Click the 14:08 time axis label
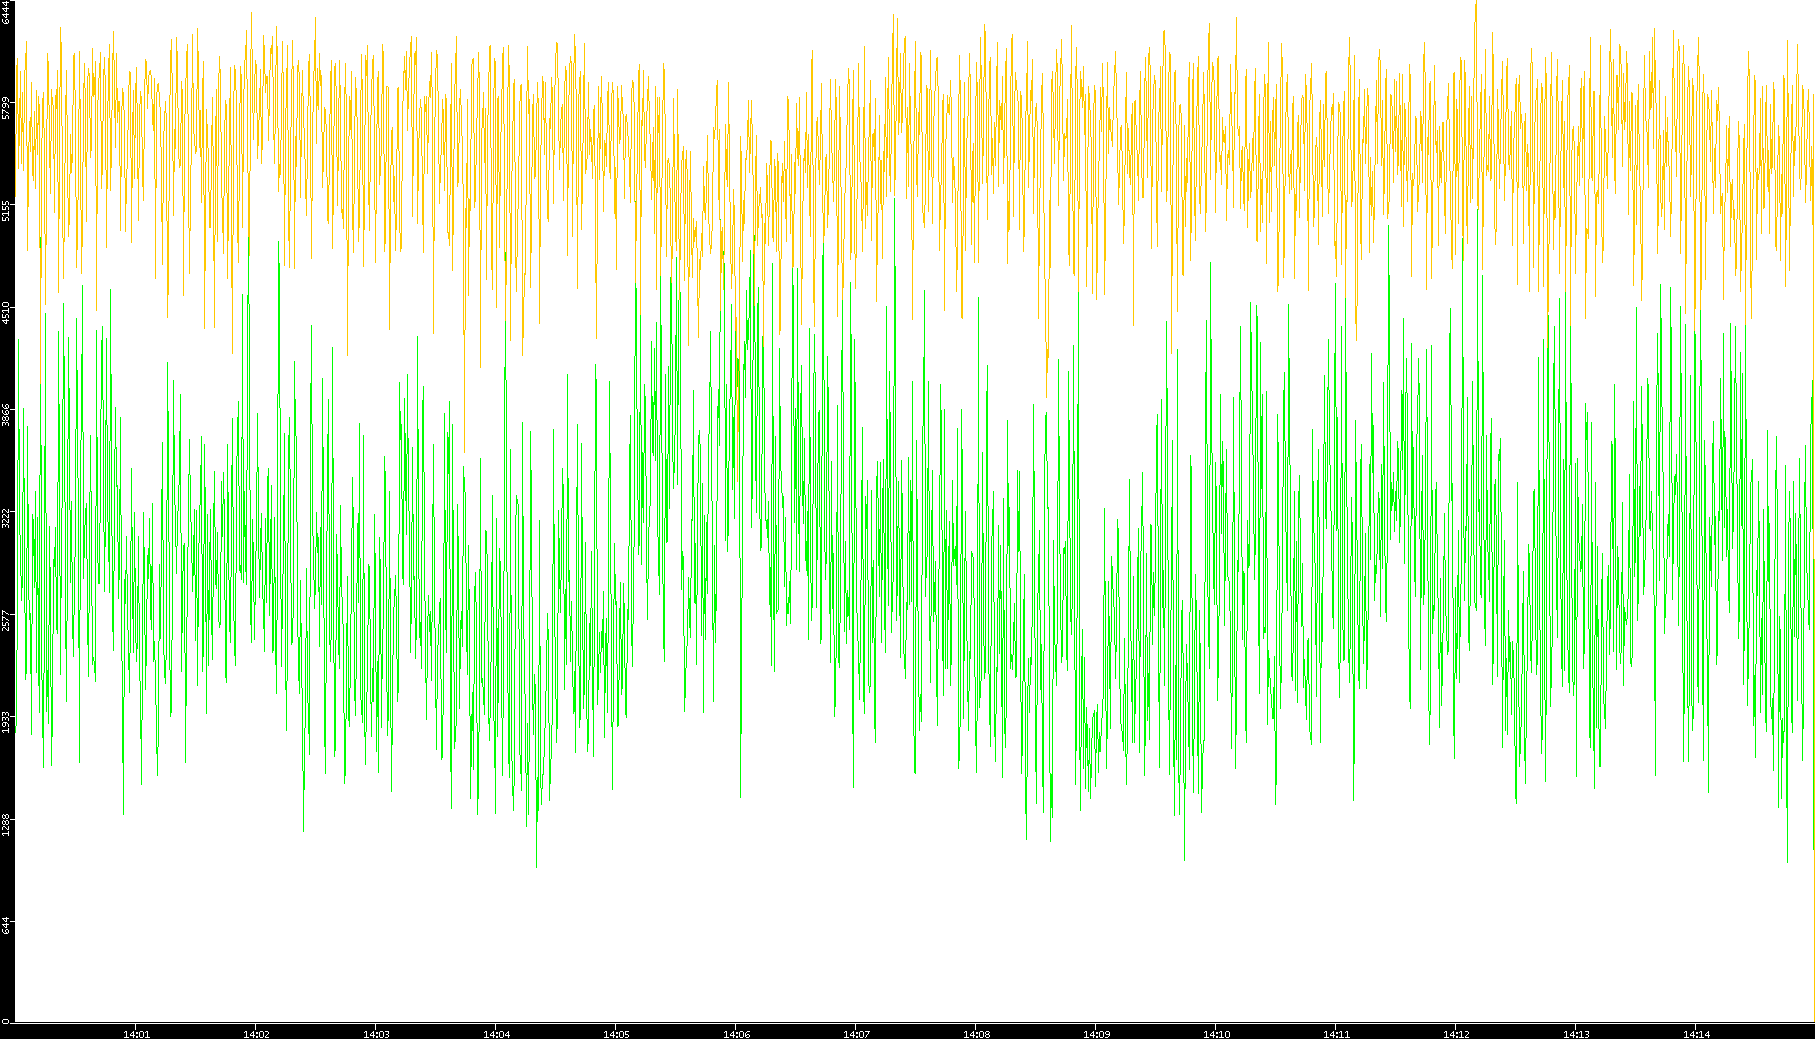 point(976,1034)
